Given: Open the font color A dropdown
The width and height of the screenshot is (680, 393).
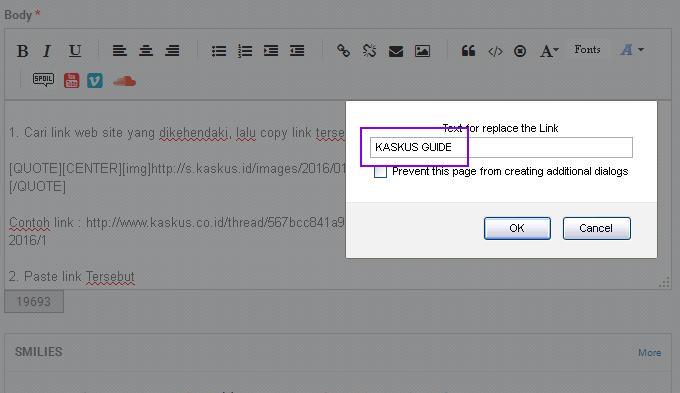Looking at the screenshot, I should click(x=632, y=50).
